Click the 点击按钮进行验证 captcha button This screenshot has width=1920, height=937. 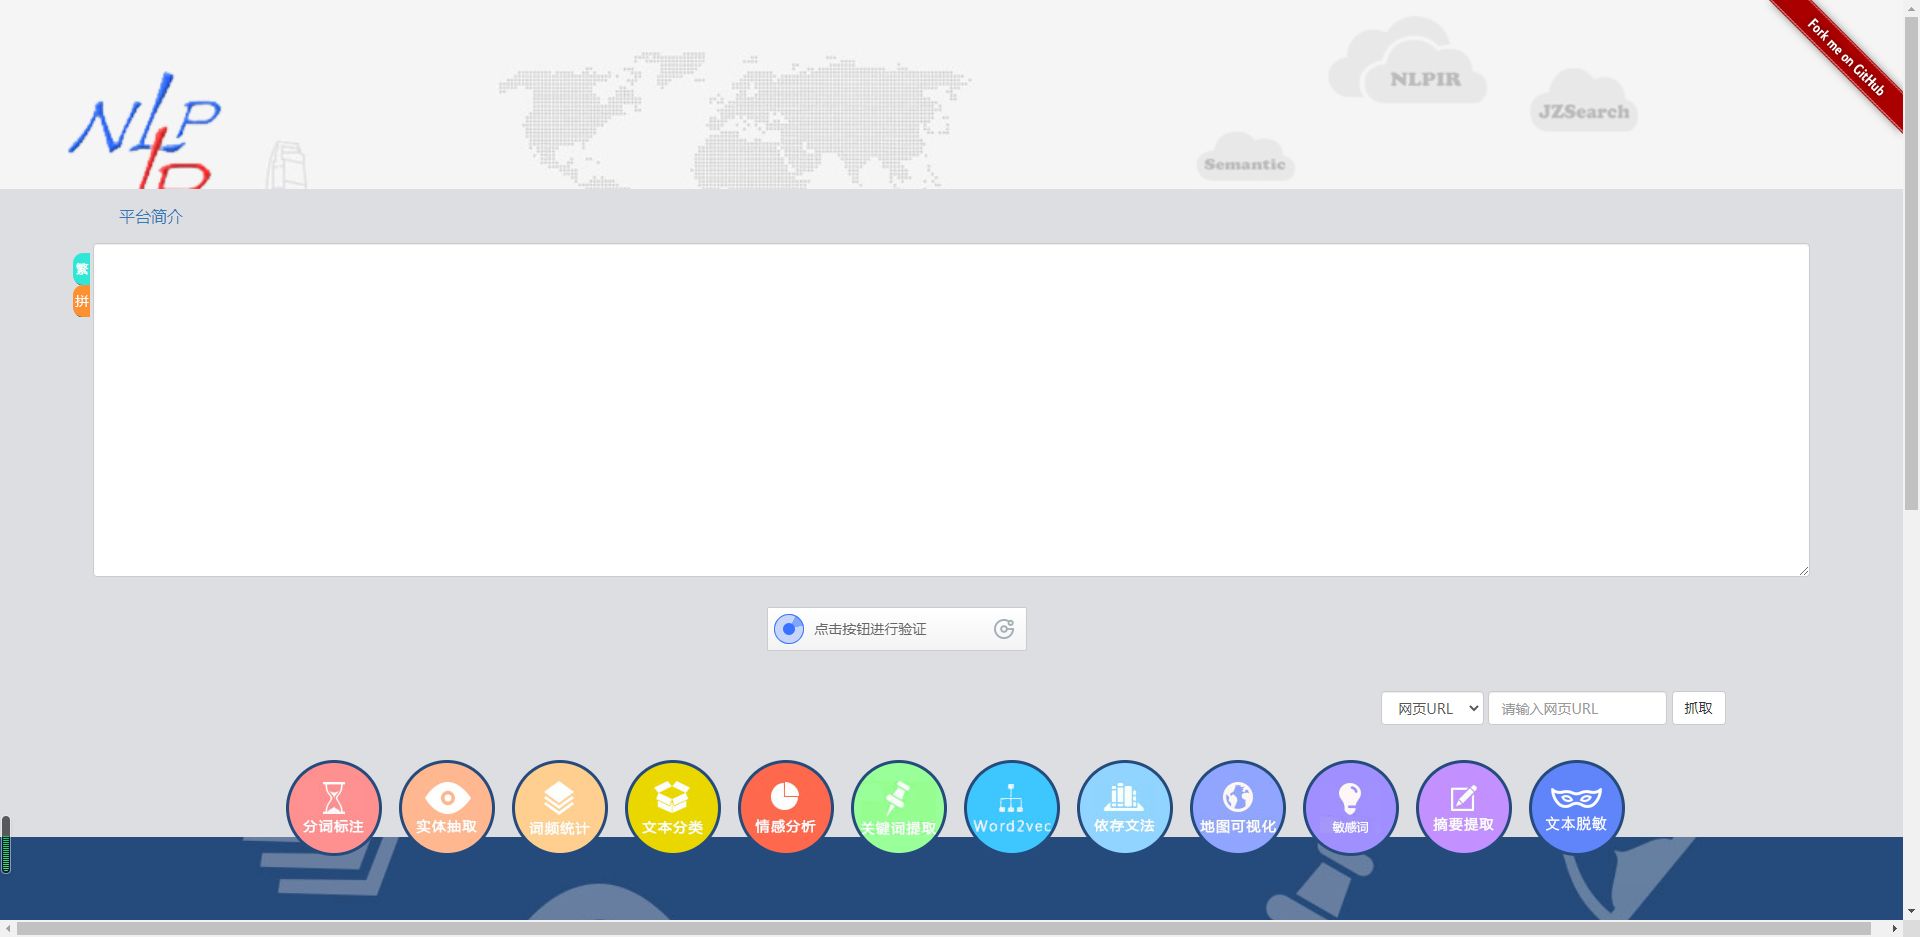897,629
